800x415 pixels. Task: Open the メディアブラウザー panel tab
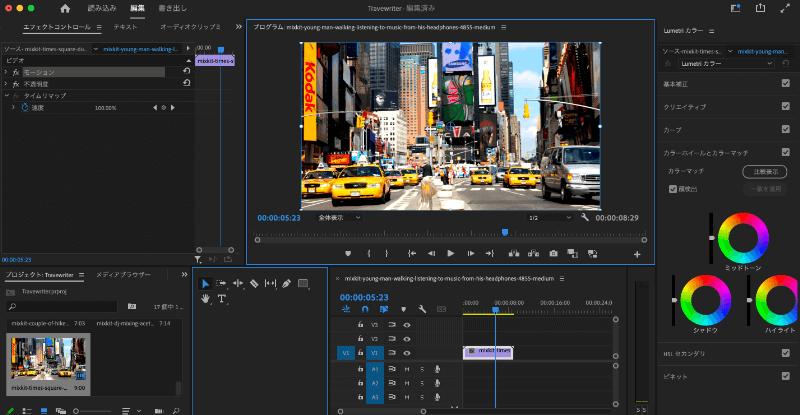coord(123,273)
